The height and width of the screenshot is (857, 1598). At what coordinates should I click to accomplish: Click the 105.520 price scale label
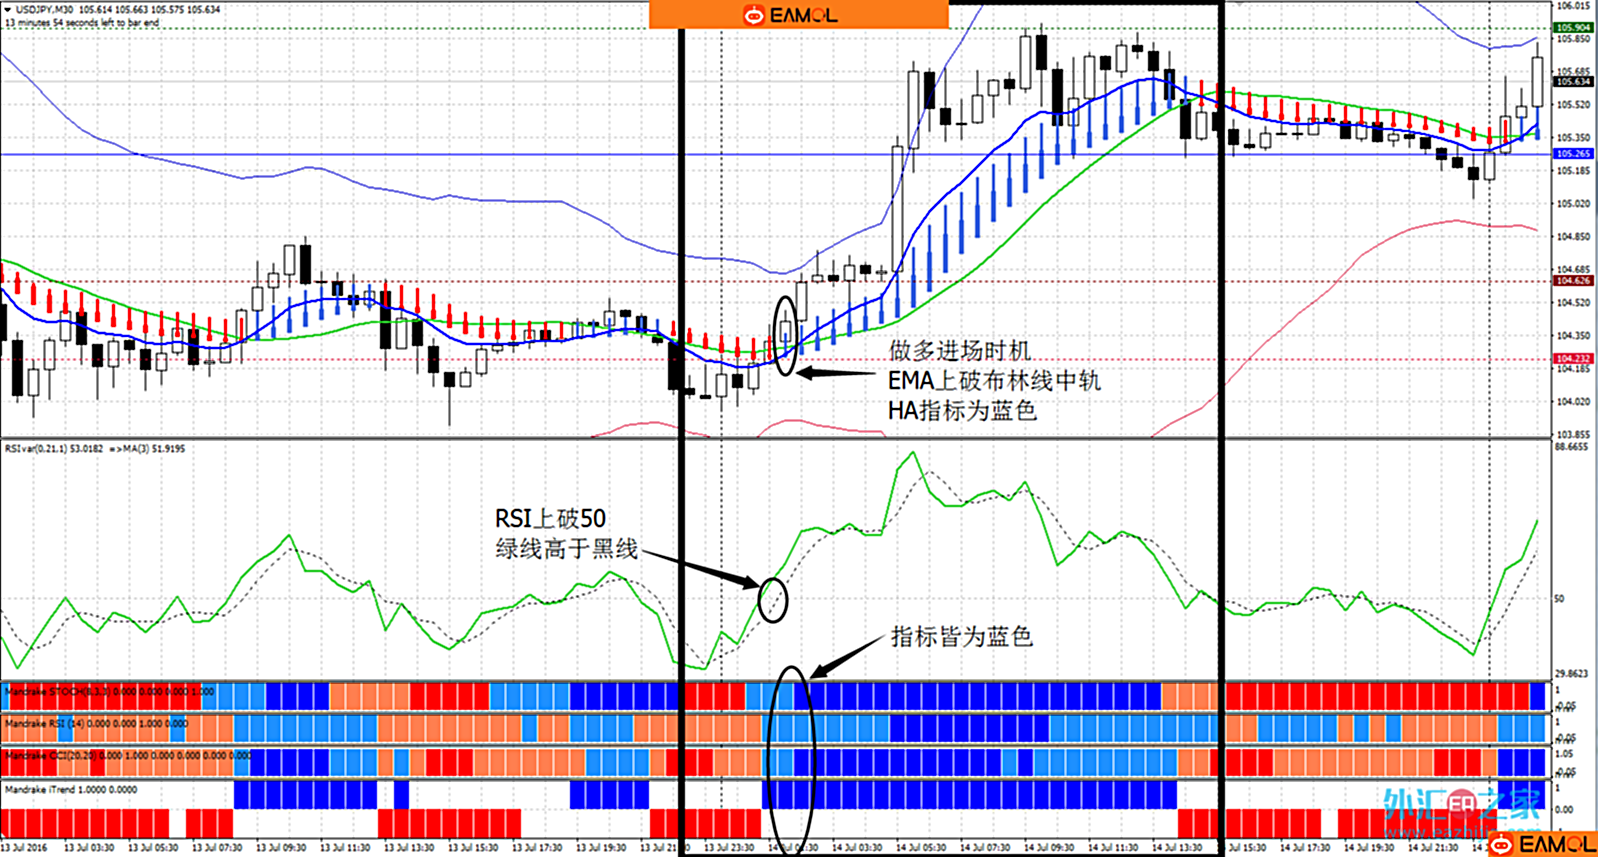click(1574, 104)
